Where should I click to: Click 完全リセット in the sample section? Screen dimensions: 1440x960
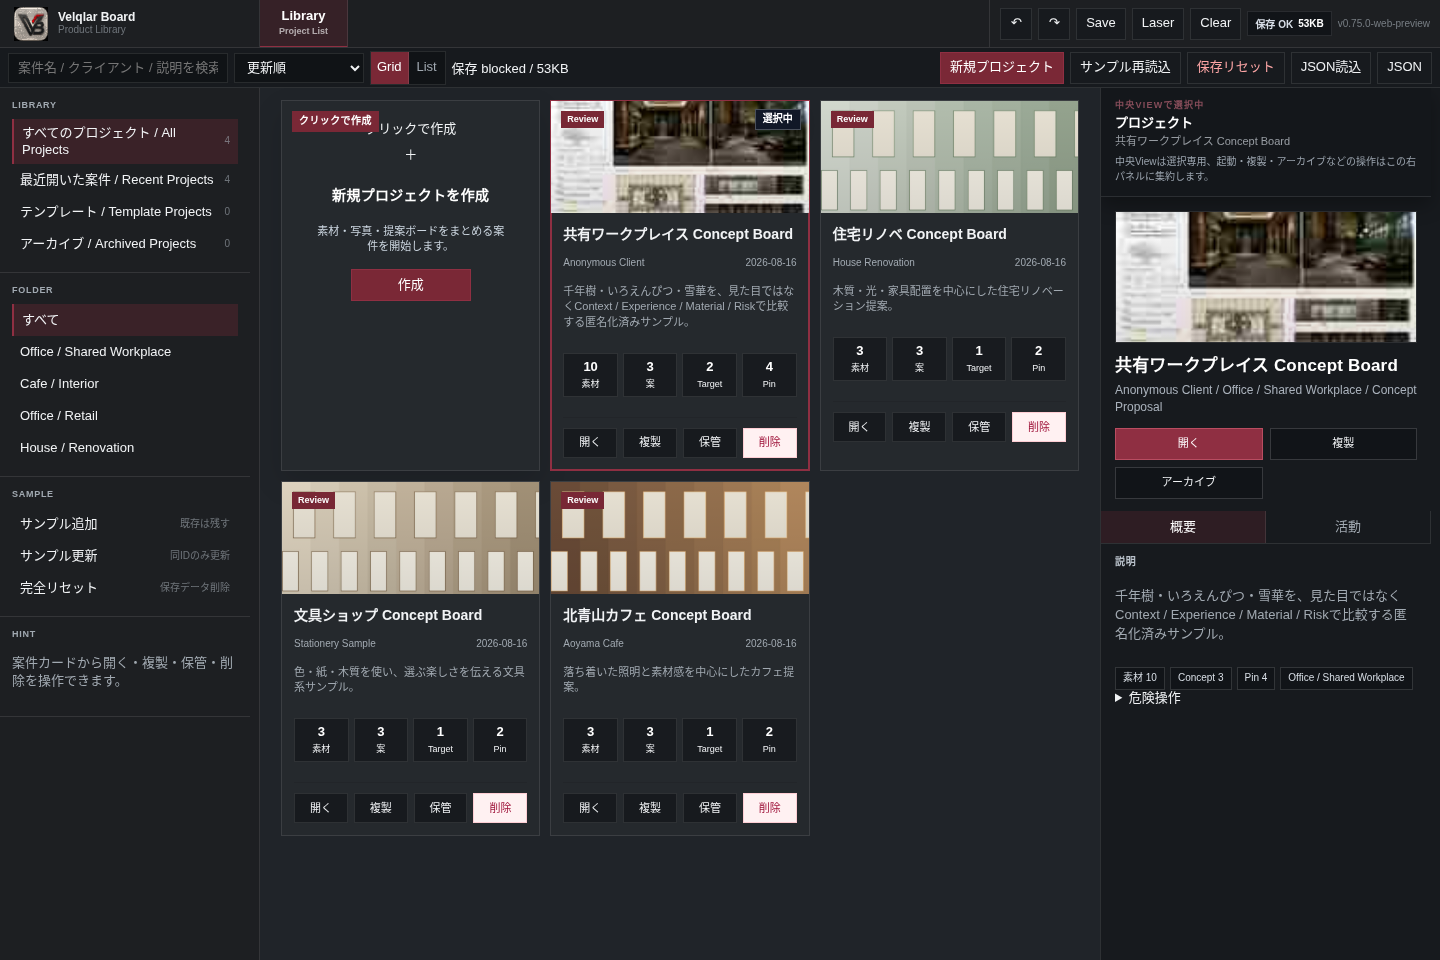[125, 588]
